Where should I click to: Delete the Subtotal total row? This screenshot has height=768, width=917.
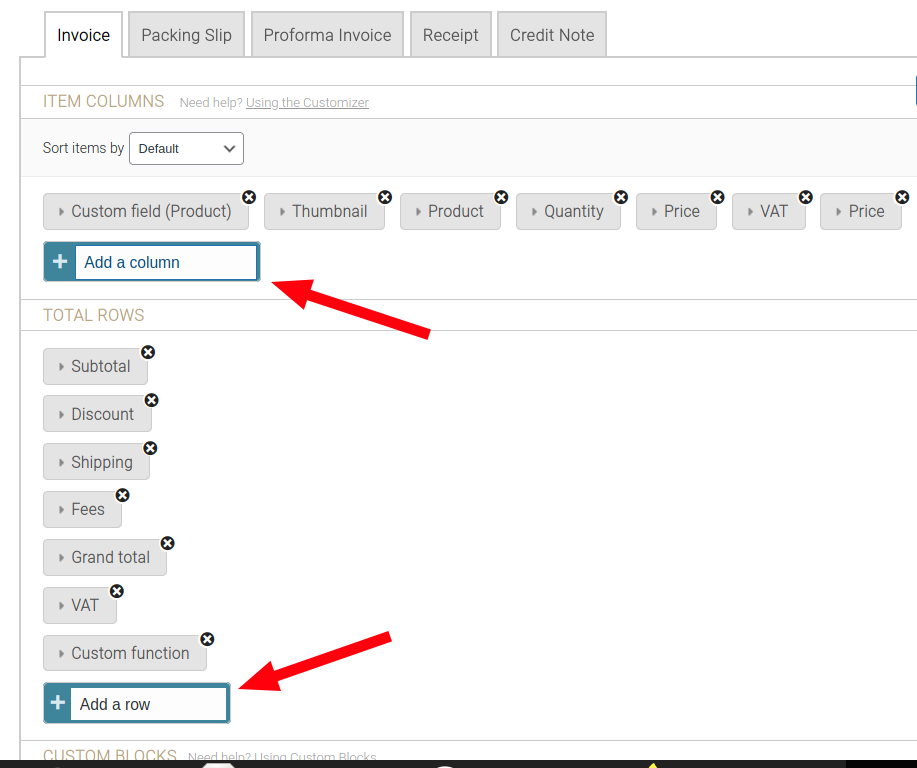point(148,352)
